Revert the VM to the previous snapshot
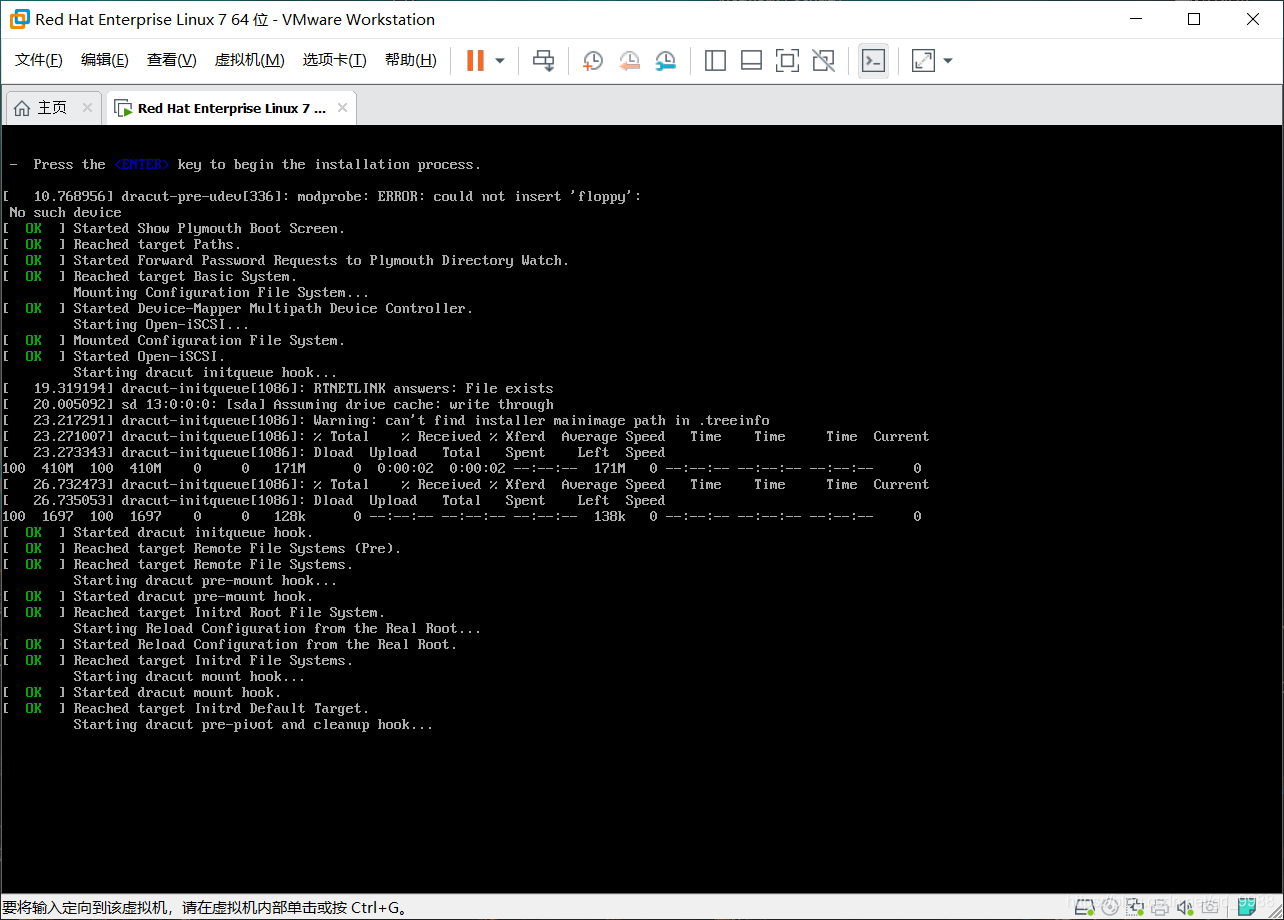1284x920 pixels. click(629, 61)
